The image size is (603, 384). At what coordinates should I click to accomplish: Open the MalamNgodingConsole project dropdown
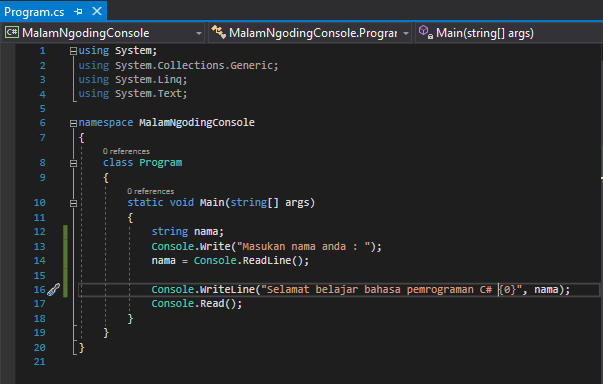(x=103, y=33)
